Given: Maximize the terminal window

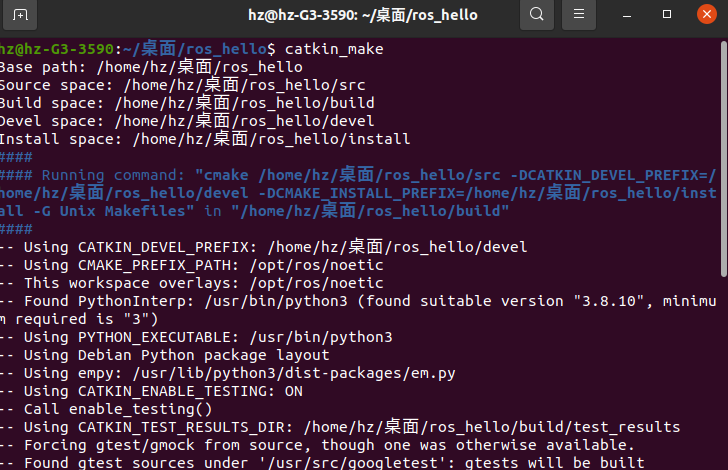Looking at the screenshot, I should pos(667,15).
